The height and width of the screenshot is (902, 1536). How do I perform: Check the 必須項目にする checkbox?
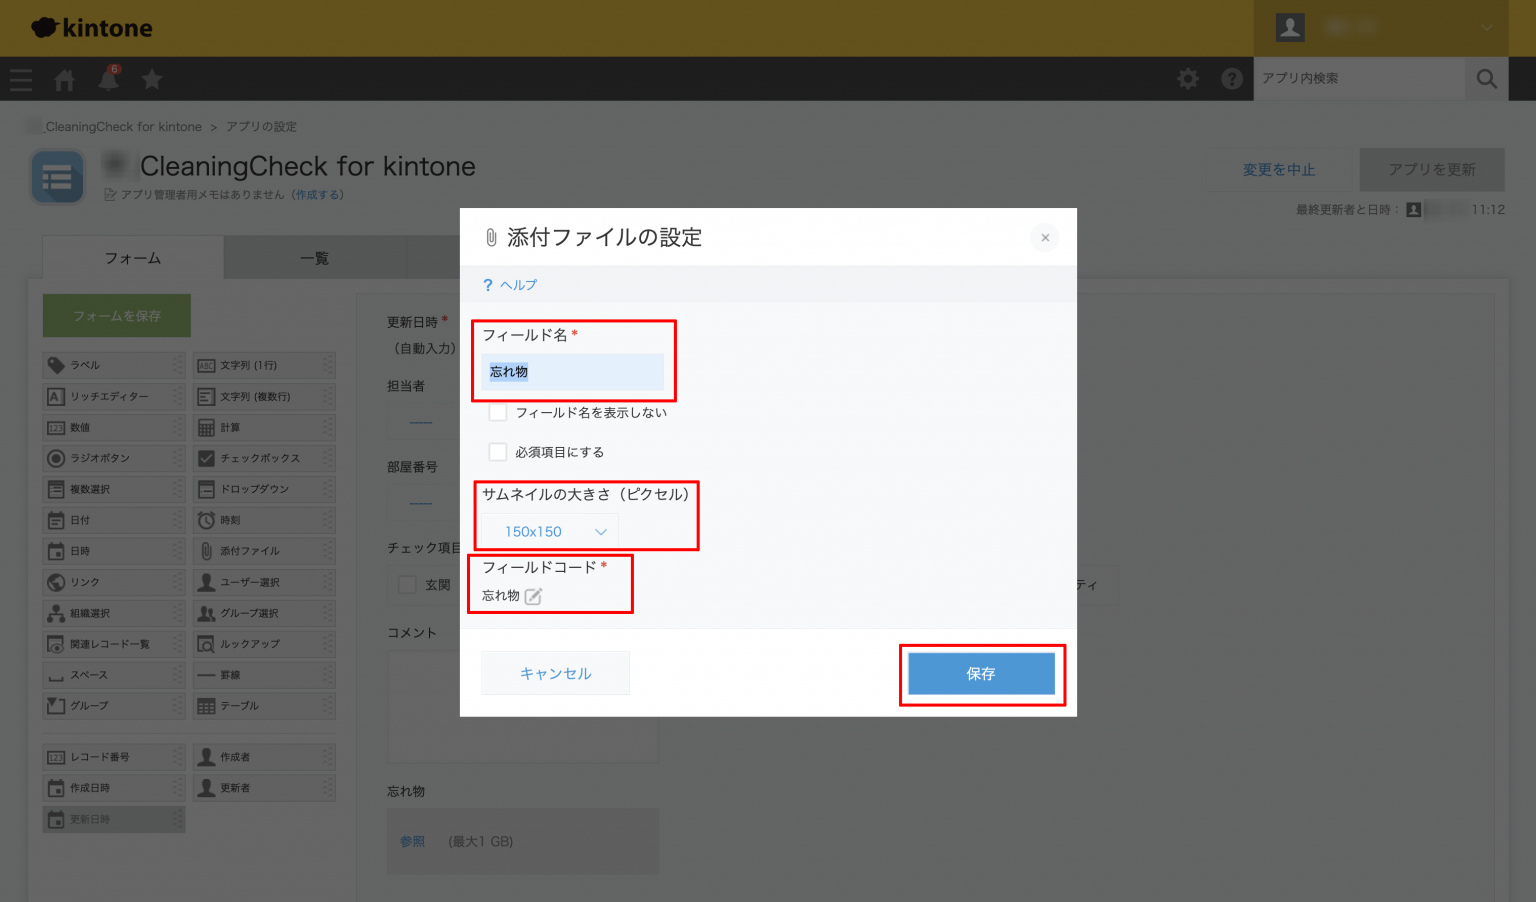[497, 451]
